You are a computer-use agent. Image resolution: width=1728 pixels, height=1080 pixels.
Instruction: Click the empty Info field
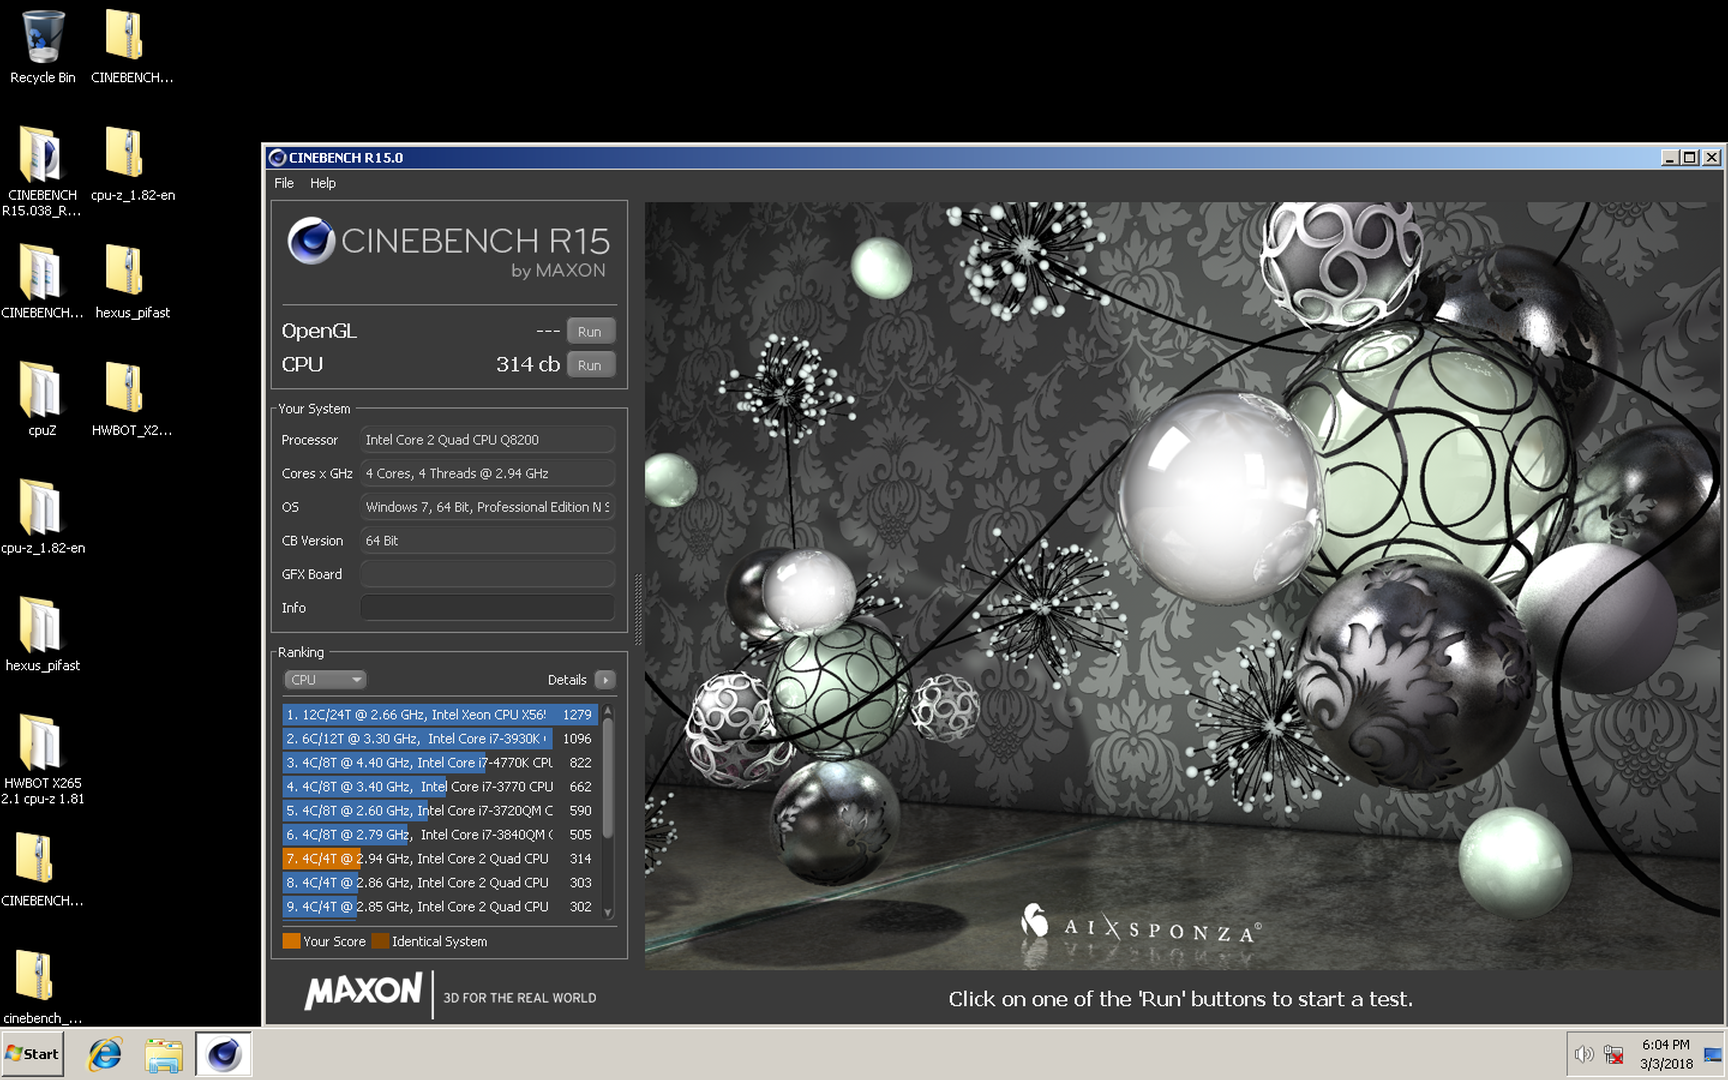pos(487,608)
